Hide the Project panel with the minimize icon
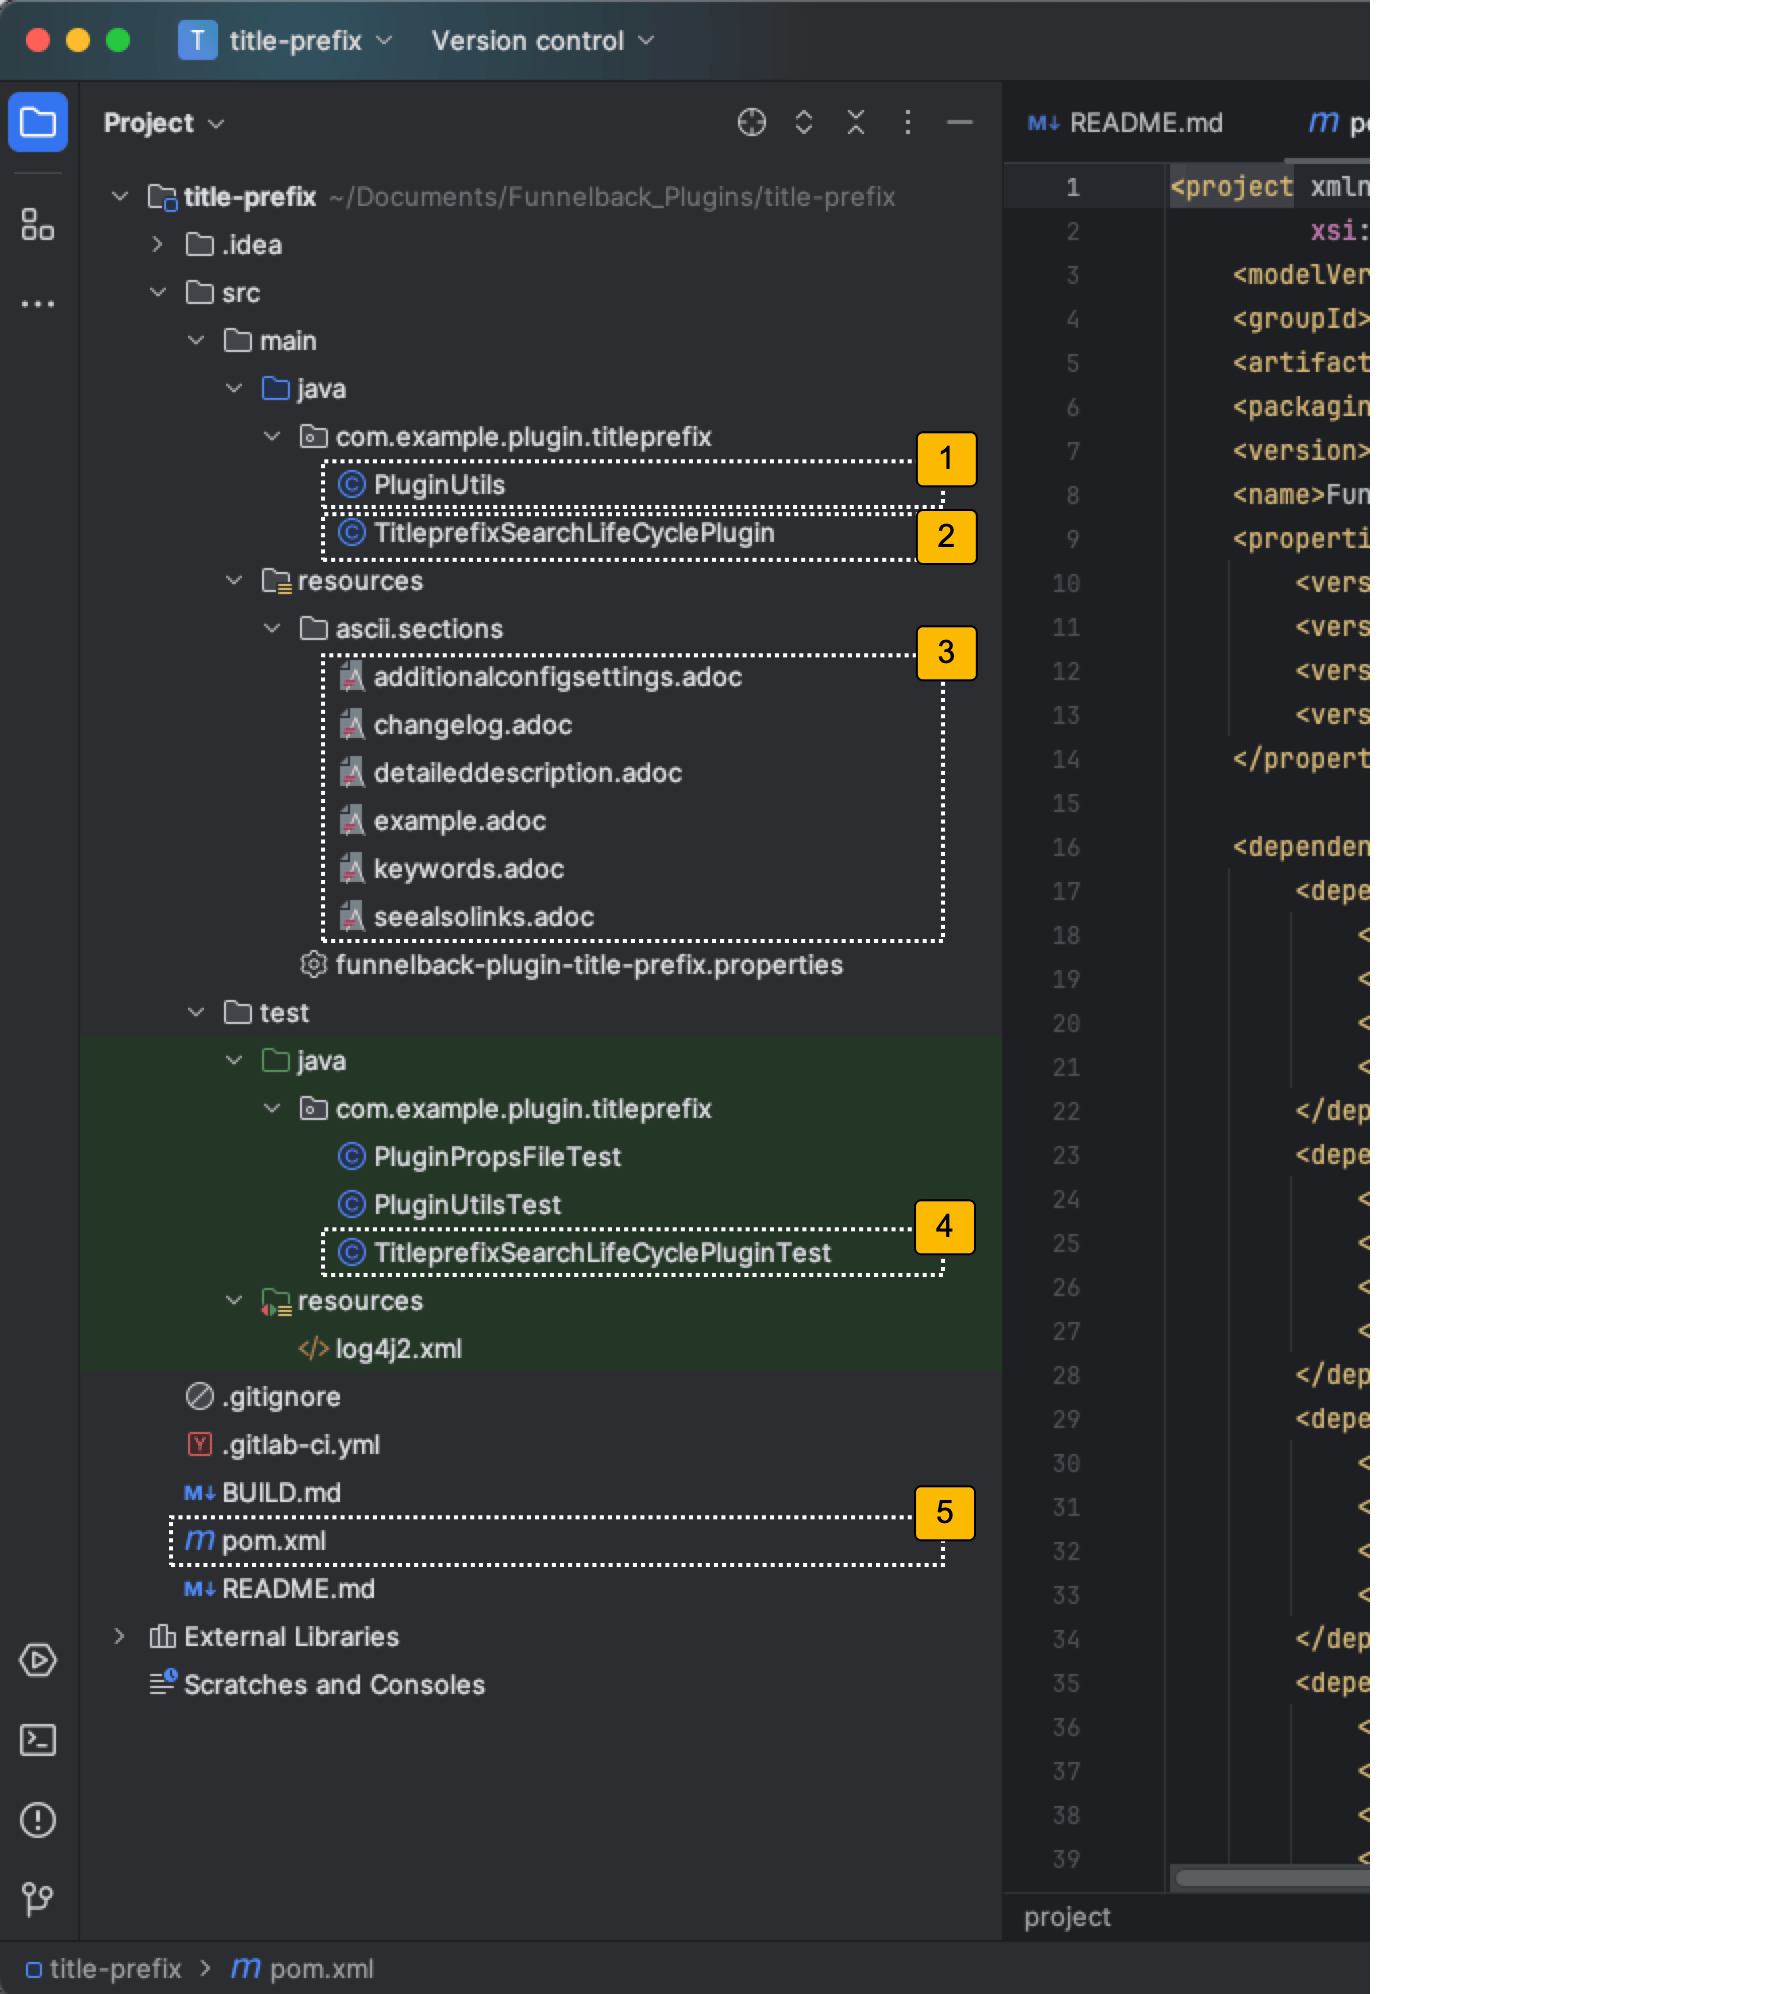 (959, 122)
